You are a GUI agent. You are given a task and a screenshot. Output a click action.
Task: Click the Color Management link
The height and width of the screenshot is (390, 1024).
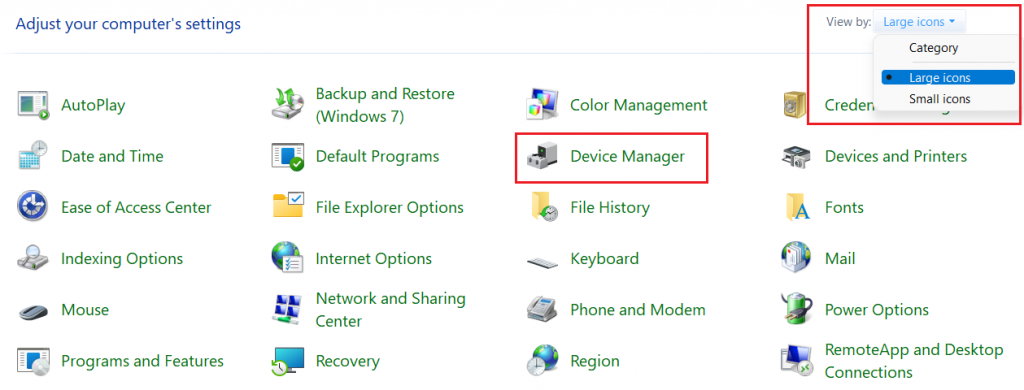pyautogui.click(x=638, y=105)
